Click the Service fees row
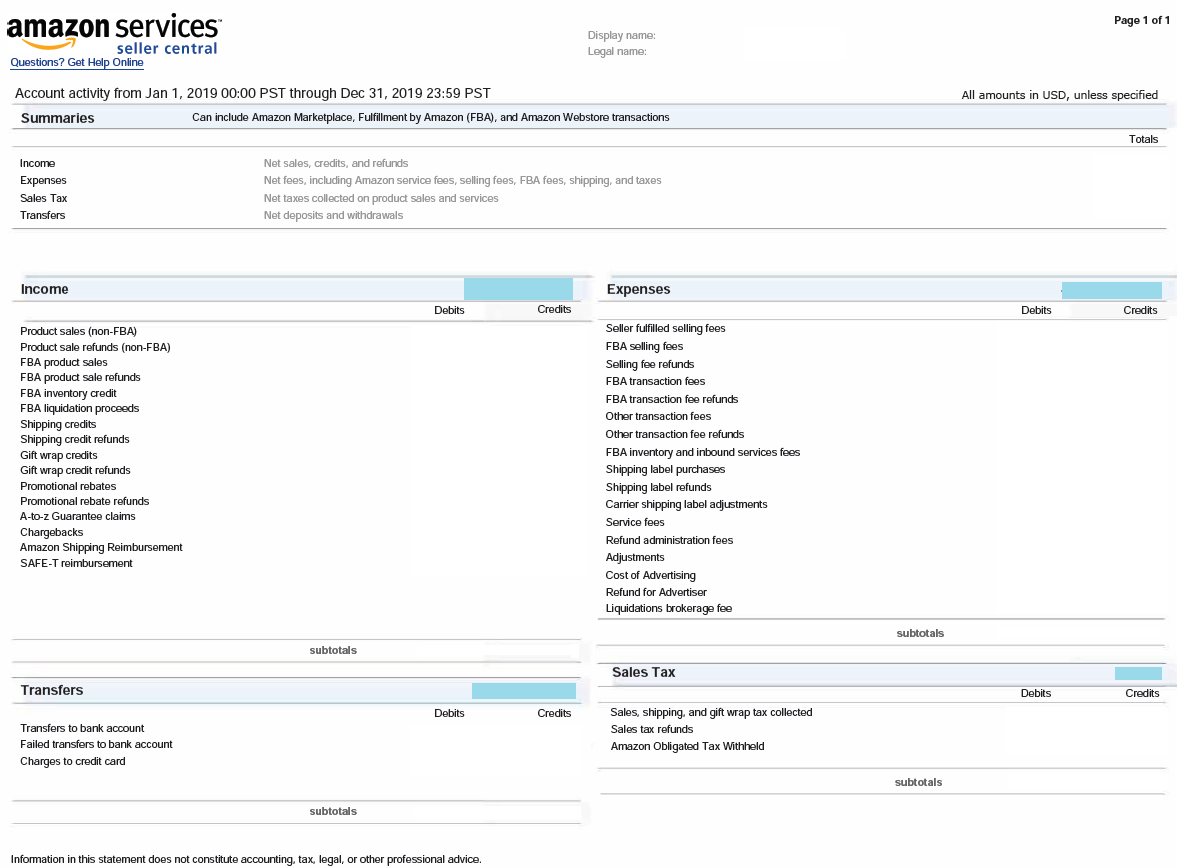Viewport: 1180px width, 868px height. (634, 522)
